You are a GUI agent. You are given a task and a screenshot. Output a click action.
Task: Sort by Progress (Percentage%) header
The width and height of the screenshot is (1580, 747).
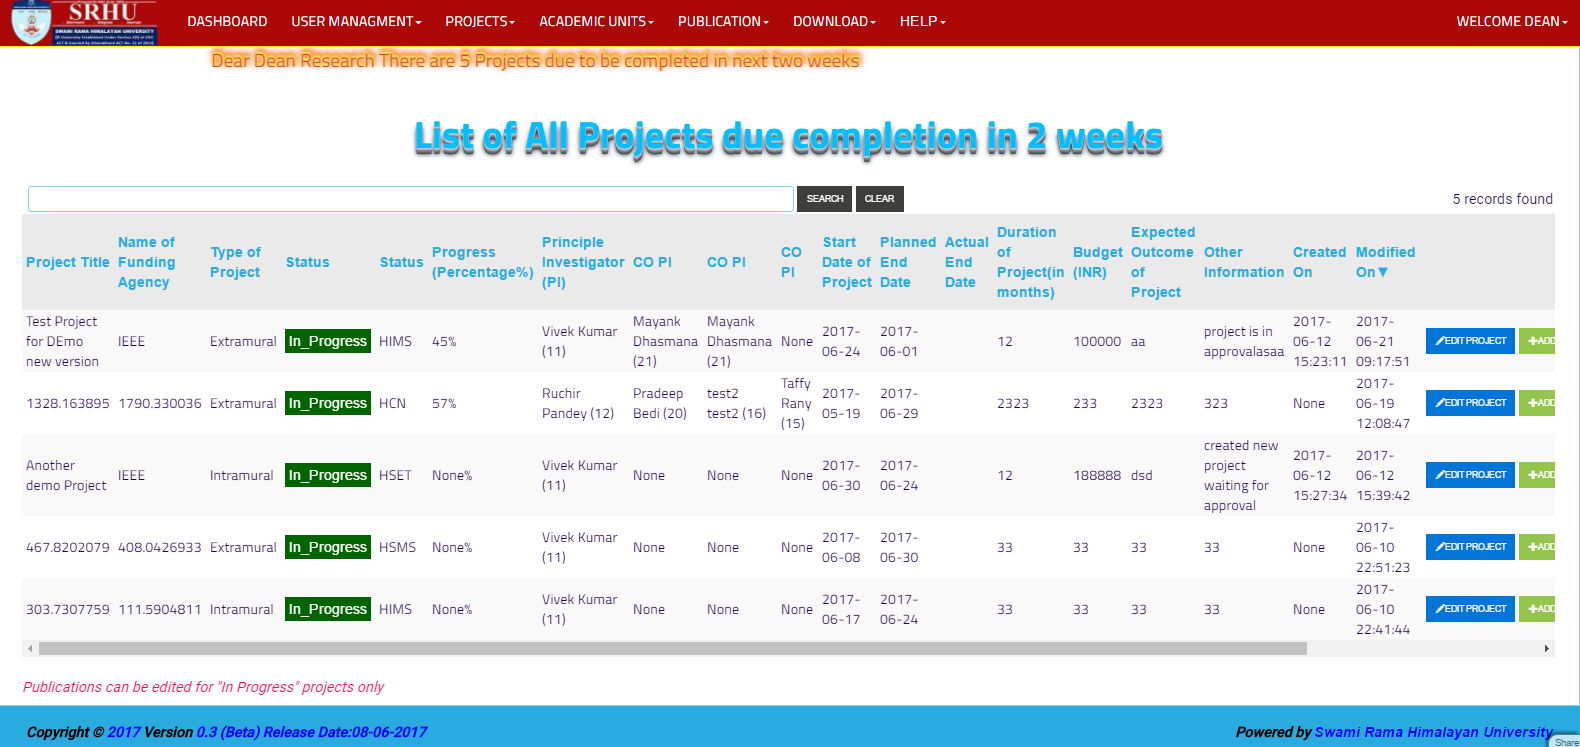482,262
